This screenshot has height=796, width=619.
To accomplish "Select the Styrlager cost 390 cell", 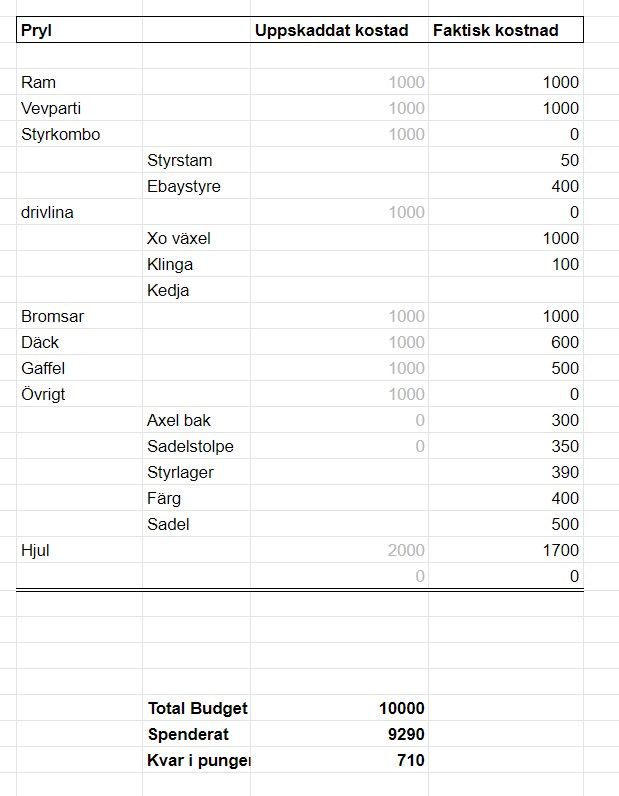I will pos(506,472).
